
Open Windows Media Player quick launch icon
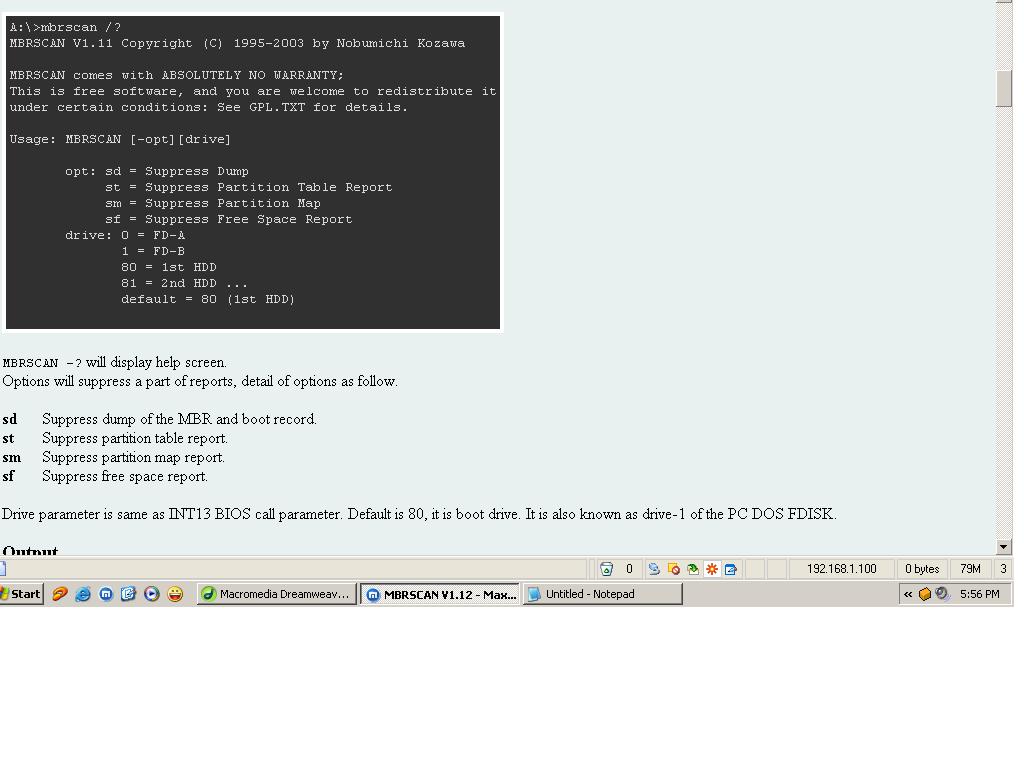(x=152, y=594)
